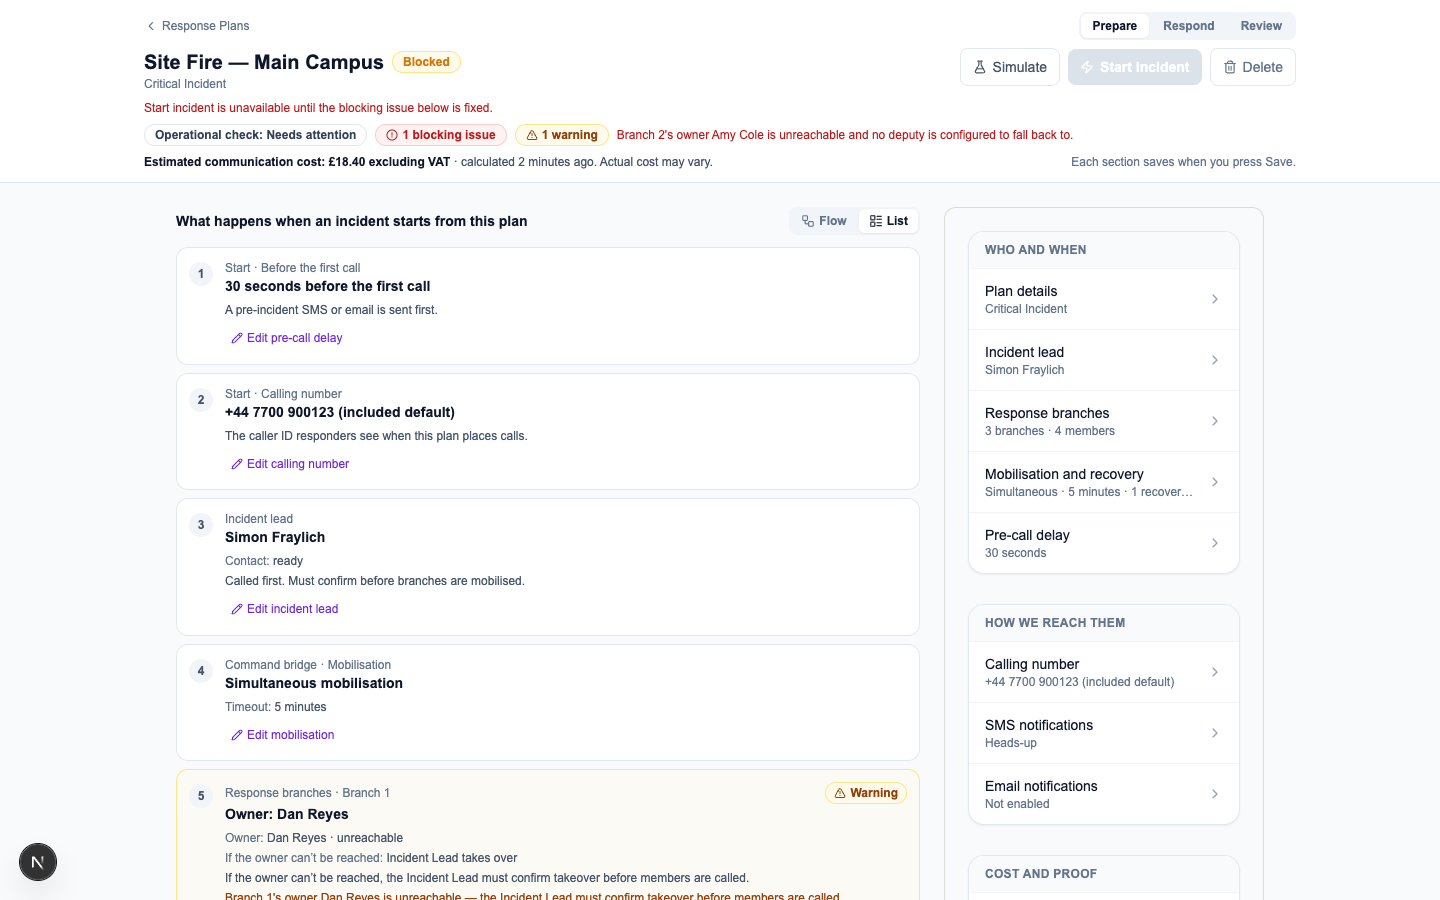Click the pencil icon for calling number
Viewport: 1440px width, 900px height.
point(237,464)
